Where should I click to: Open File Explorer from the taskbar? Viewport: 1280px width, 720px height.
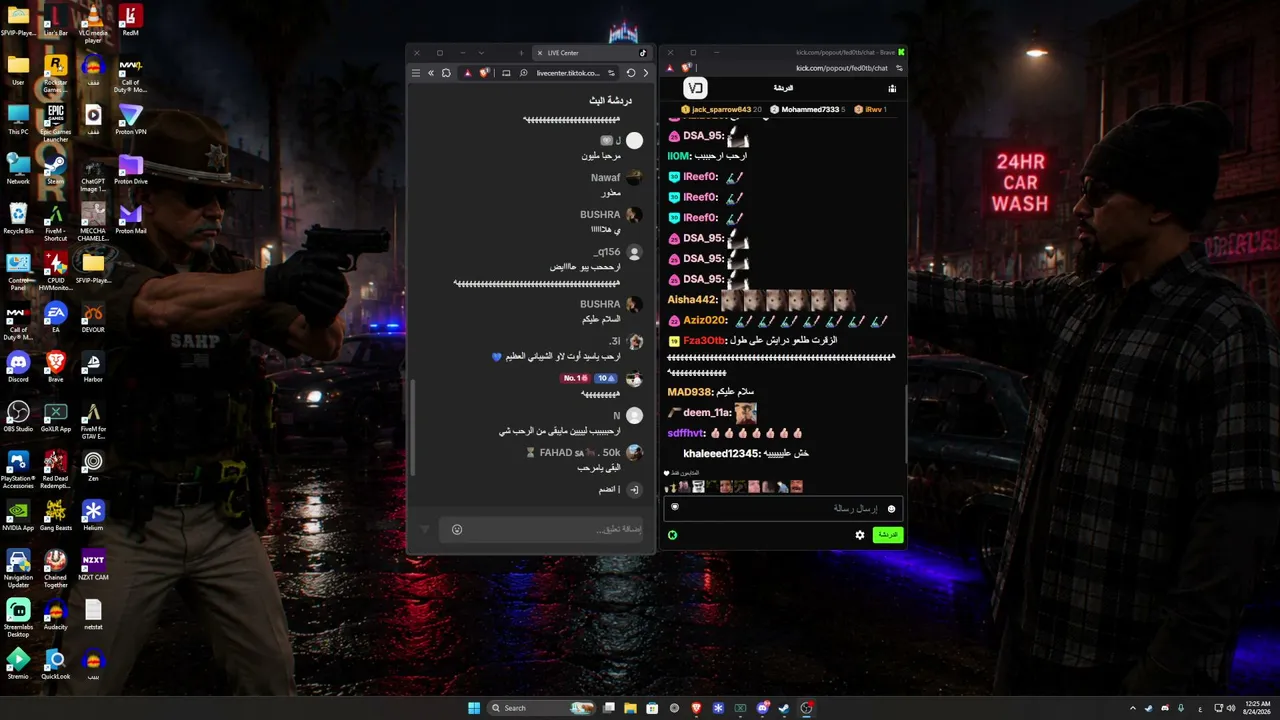[630, 708]
